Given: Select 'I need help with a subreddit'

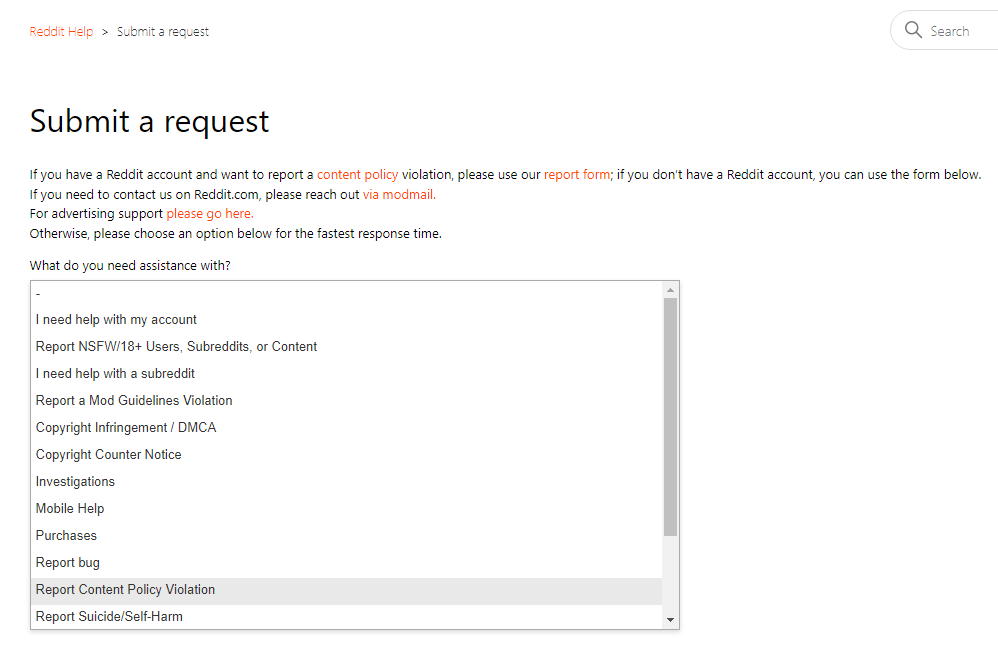Looking at the screenshot, I should click(x=346, y=374).
